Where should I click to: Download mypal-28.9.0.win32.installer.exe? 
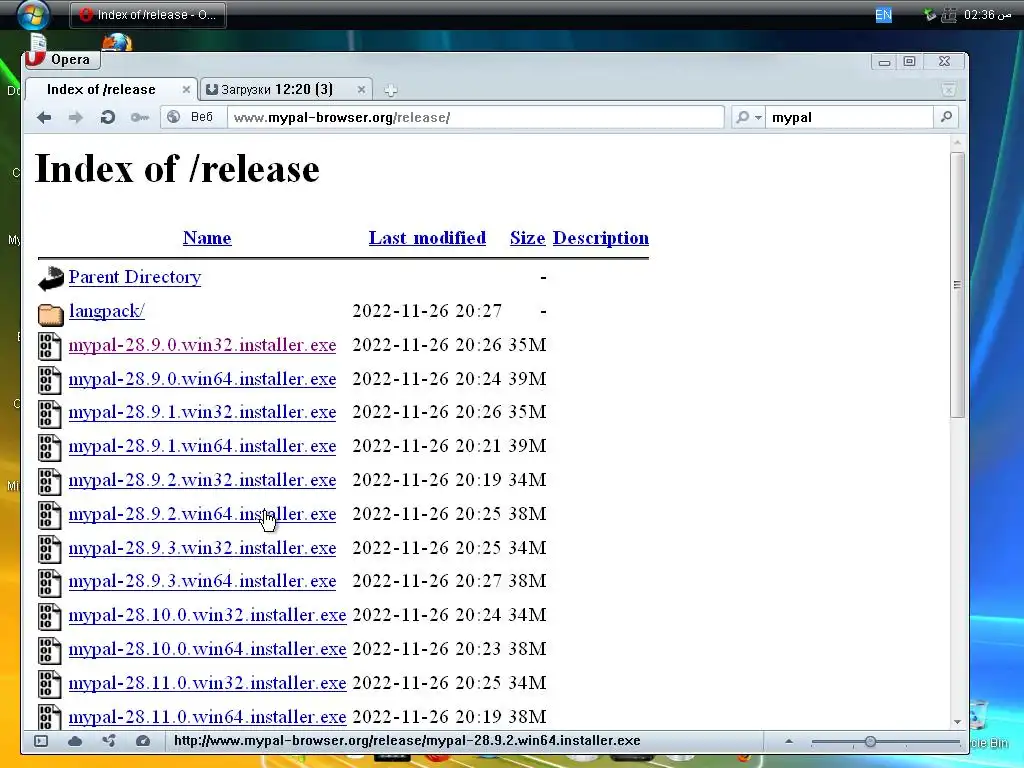(202, 345)
